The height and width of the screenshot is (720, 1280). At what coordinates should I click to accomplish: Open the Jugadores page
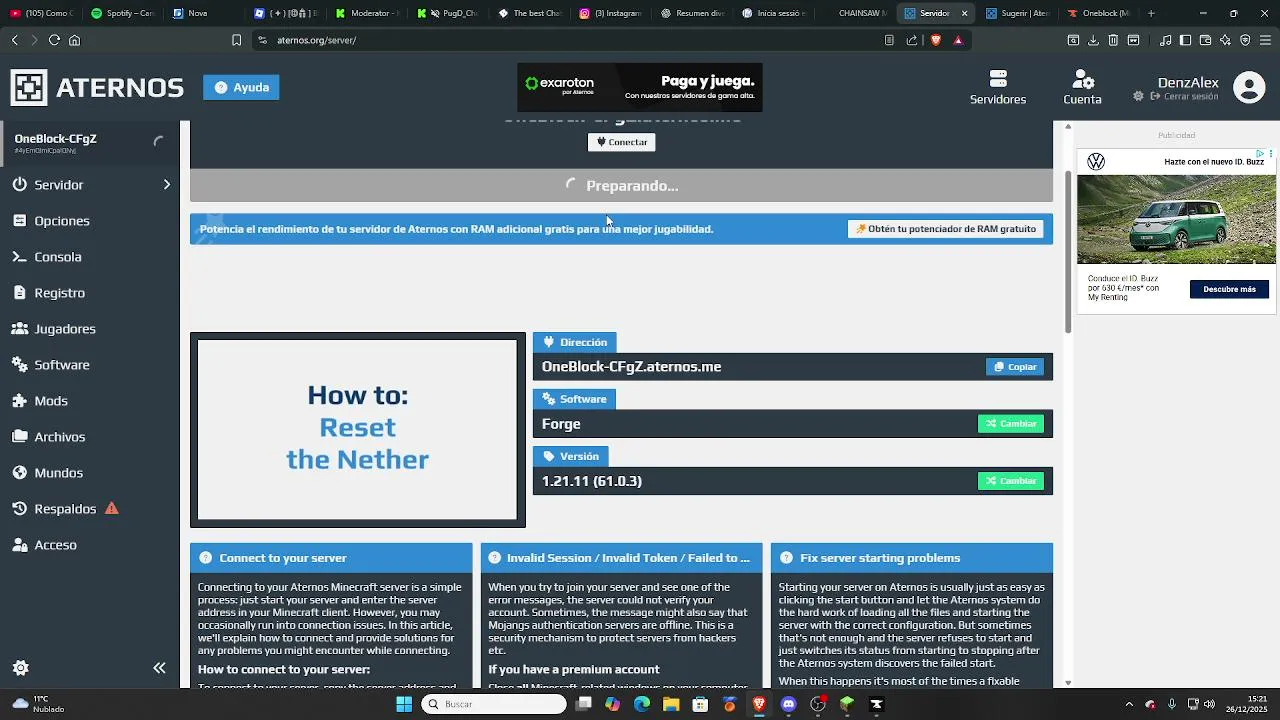coord(90,329)
